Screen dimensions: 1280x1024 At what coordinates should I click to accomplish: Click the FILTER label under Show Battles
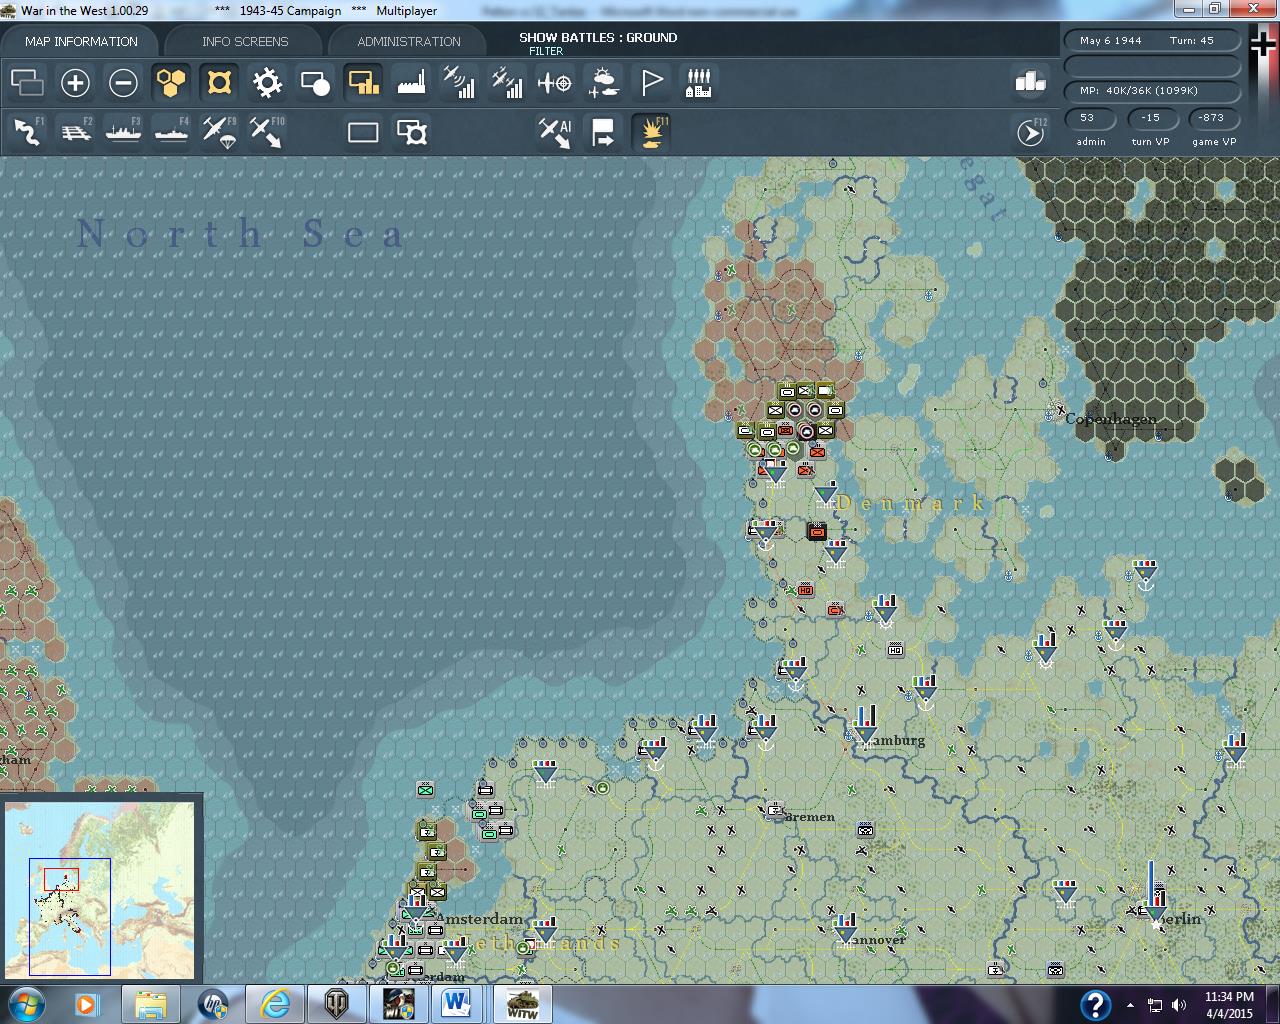tap(546, 51)
